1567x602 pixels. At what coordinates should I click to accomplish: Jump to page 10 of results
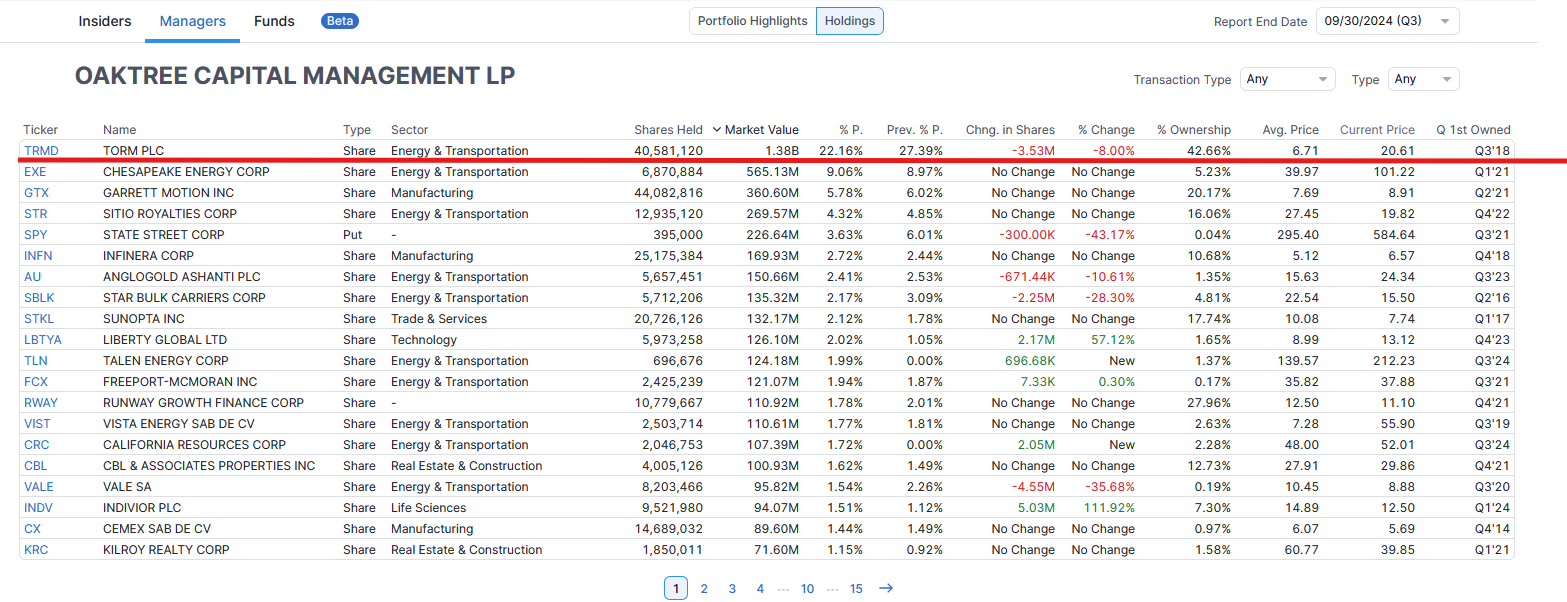(807, 589)
